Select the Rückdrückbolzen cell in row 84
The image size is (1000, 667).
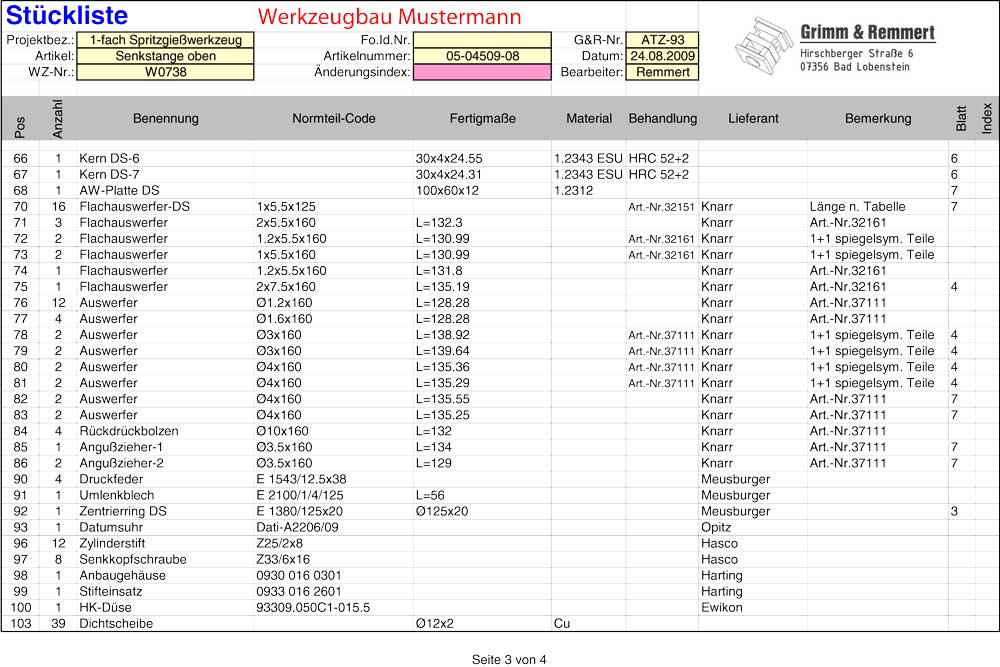coord(129,431)
